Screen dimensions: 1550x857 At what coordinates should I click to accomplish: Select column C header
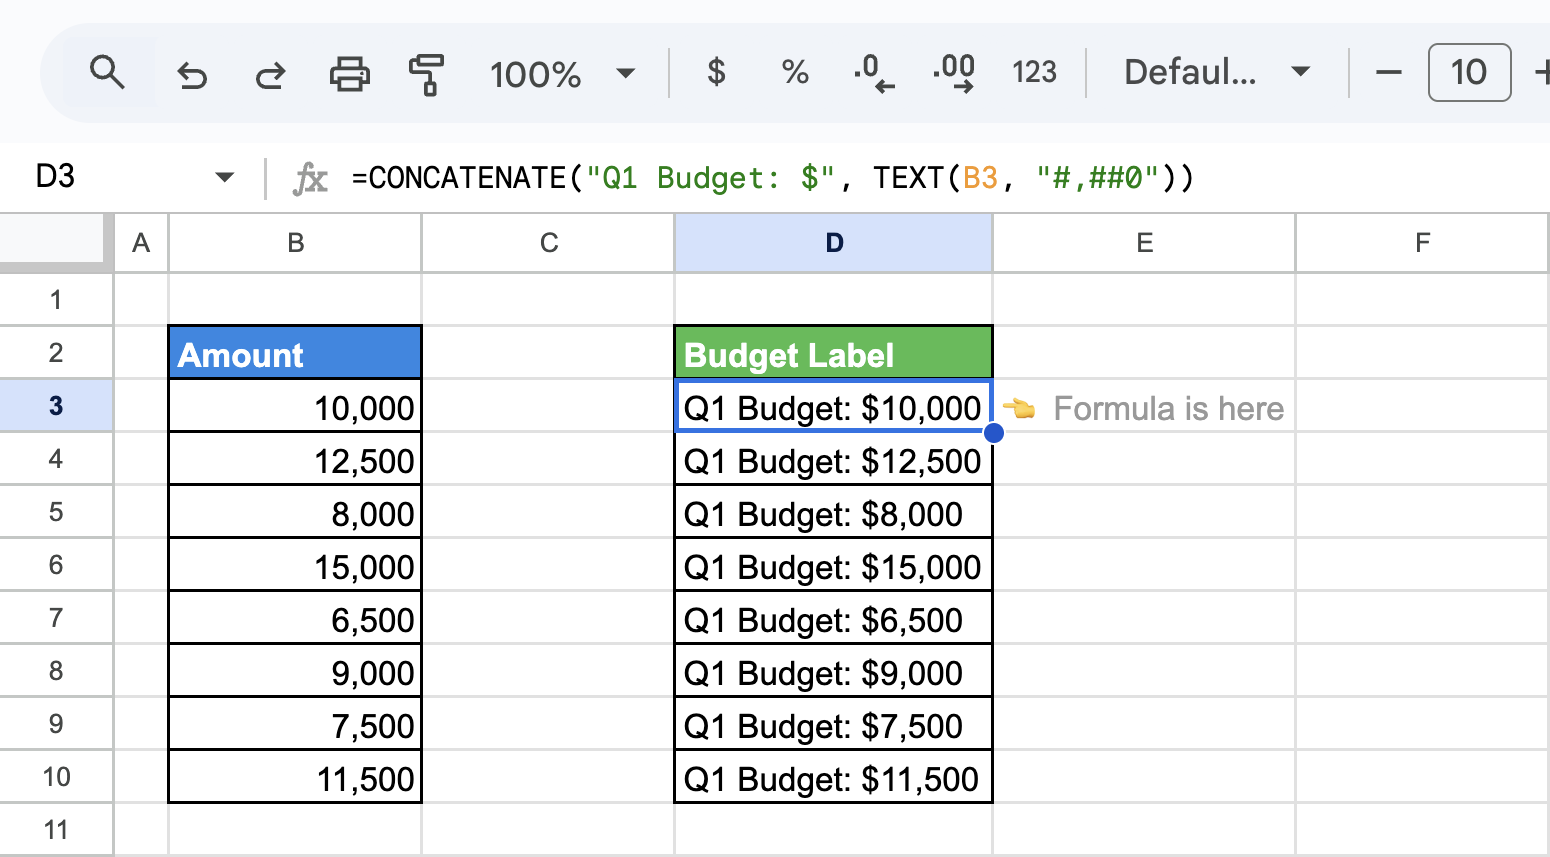point(548,243)
